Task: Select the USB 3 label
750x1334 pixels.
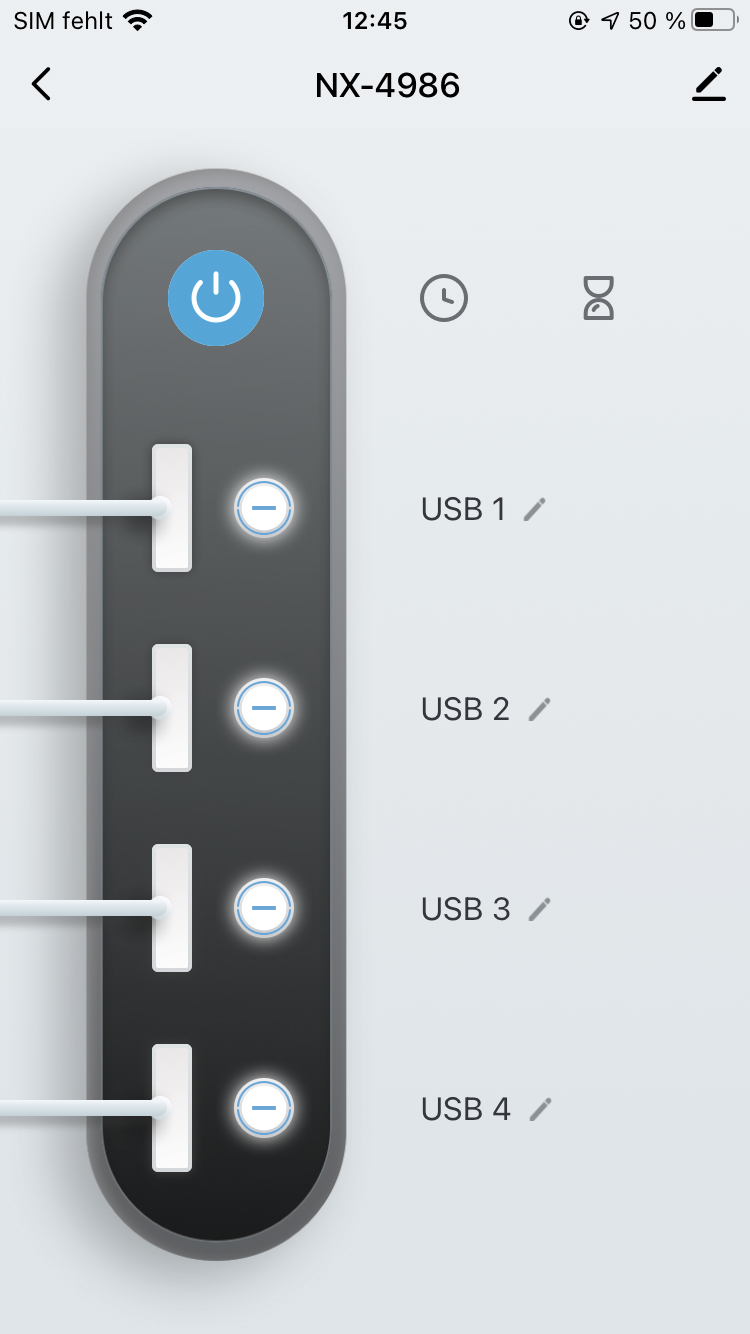Action: tap(466, 909)
